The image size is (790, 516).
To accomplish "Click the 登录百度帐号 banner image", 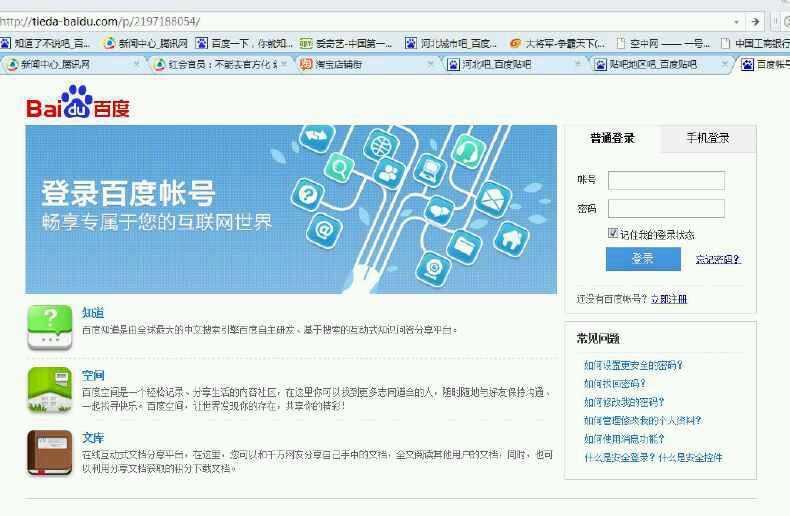I will (x=291, y=209).
